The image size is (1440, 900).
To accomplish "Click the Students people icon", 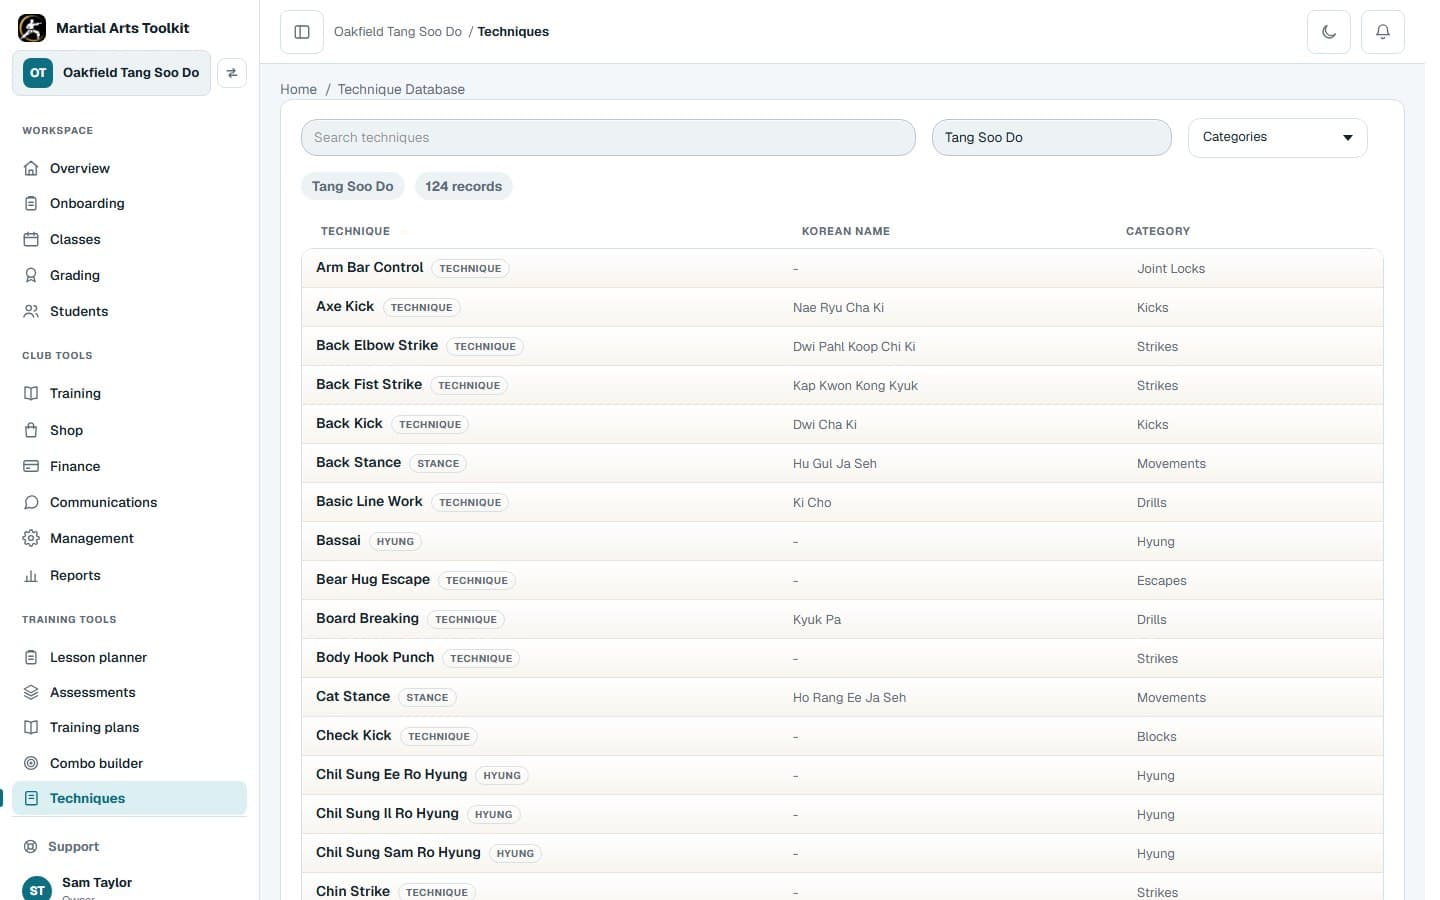I will (x=31, y=311).
